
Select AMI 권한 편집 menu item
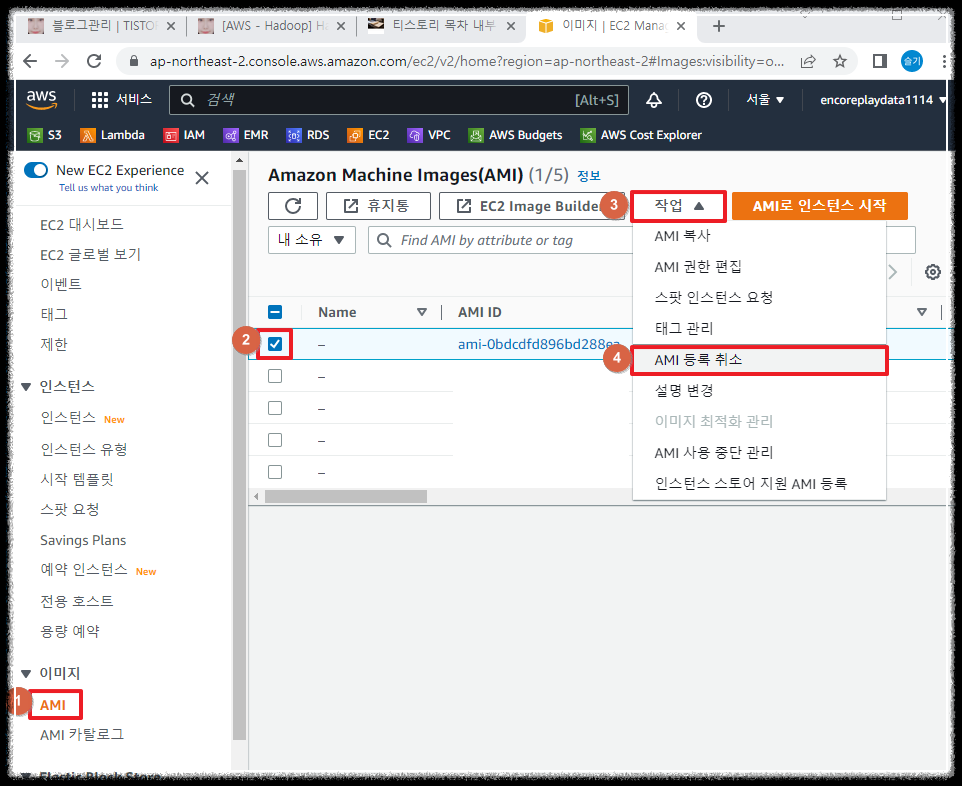click(759, 267)
